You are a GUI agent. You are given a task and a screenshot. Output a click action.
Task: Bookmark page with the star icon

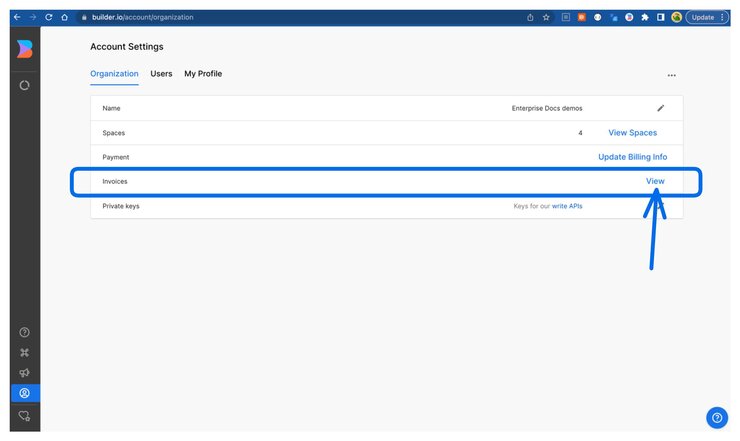546,17
